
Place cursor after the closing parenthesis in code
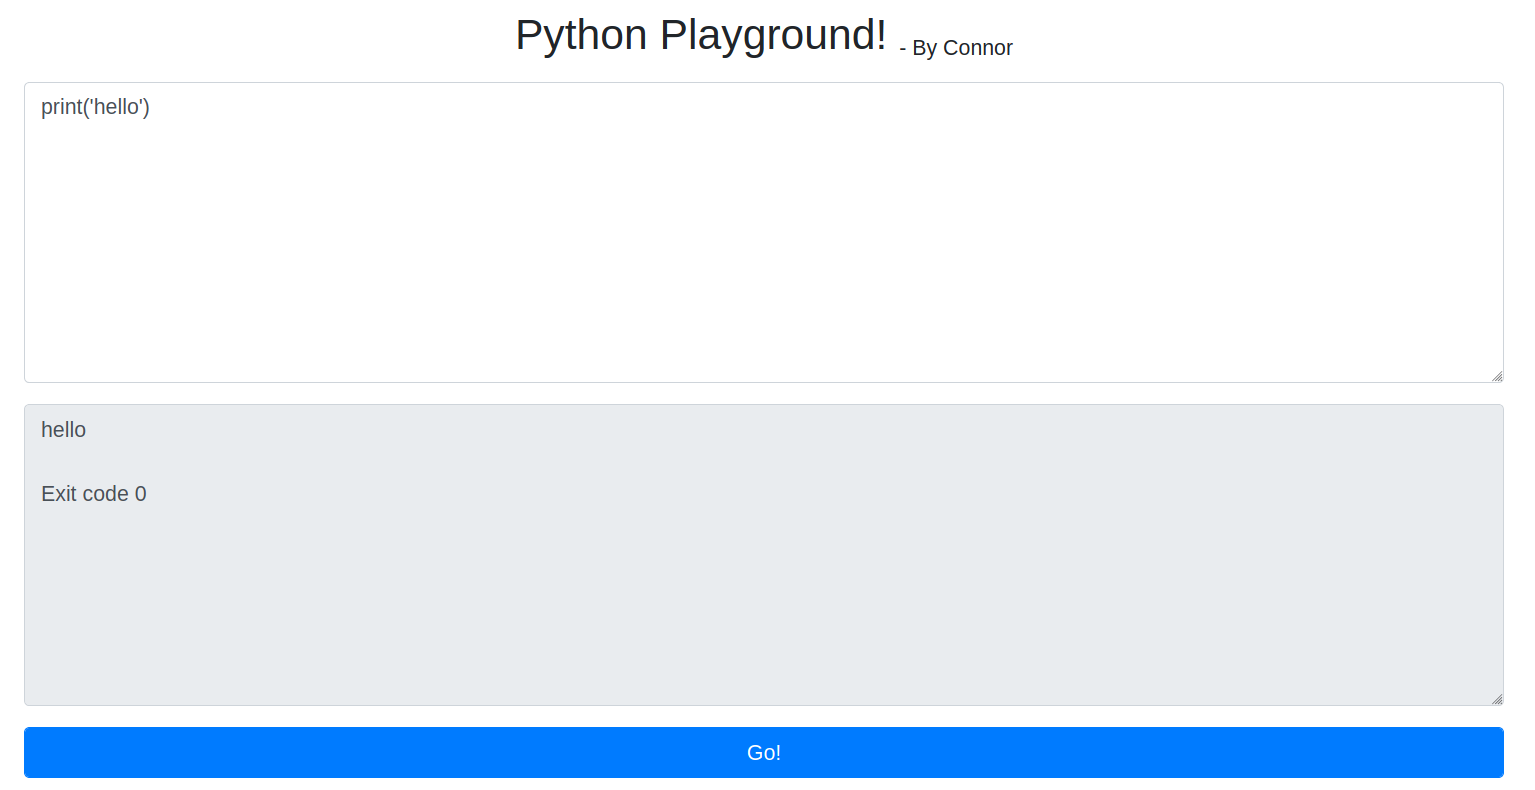click(x=150, y=107)
